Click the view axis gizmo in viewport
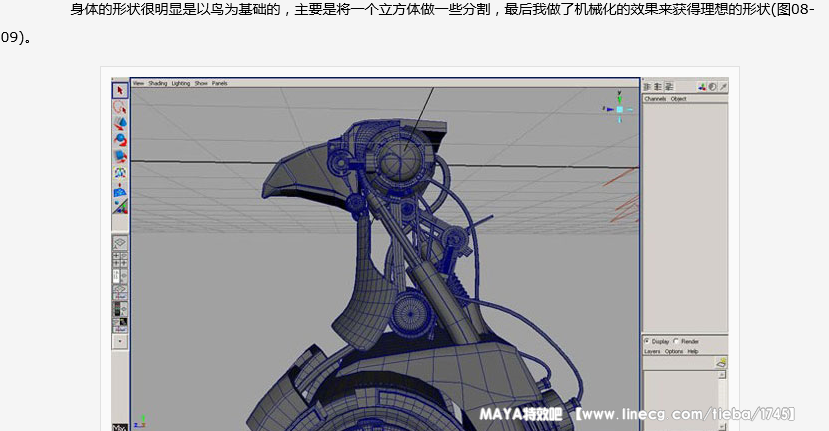Viewport: 829px width, 431px height. (616, 103)
